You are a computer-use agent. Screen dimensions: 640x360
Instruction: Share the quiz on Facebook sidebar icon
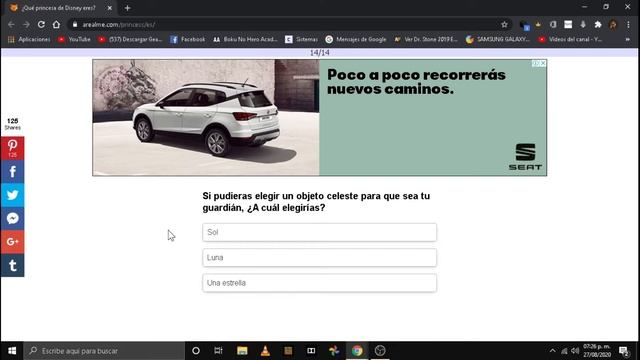pyautogui.click(x=13, y=172)
